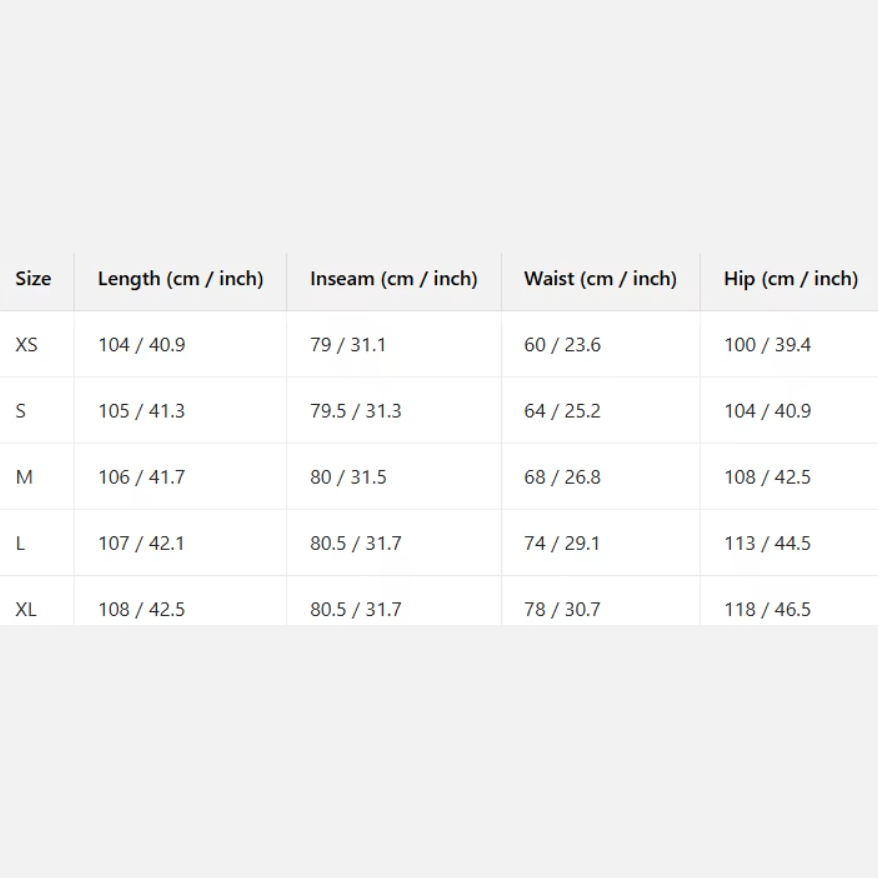Screen dimensions: 878x878
Task: Click the XS length cell 104 / 40.9
Action: coord(141,345)
